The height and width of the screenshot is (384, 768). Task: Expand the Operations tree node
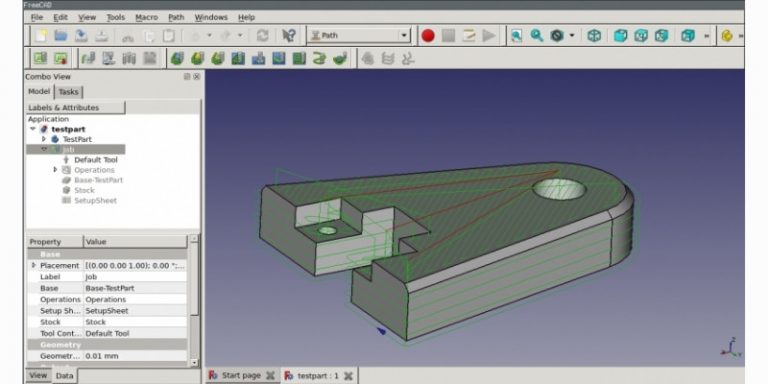click(x=55, y=169)
